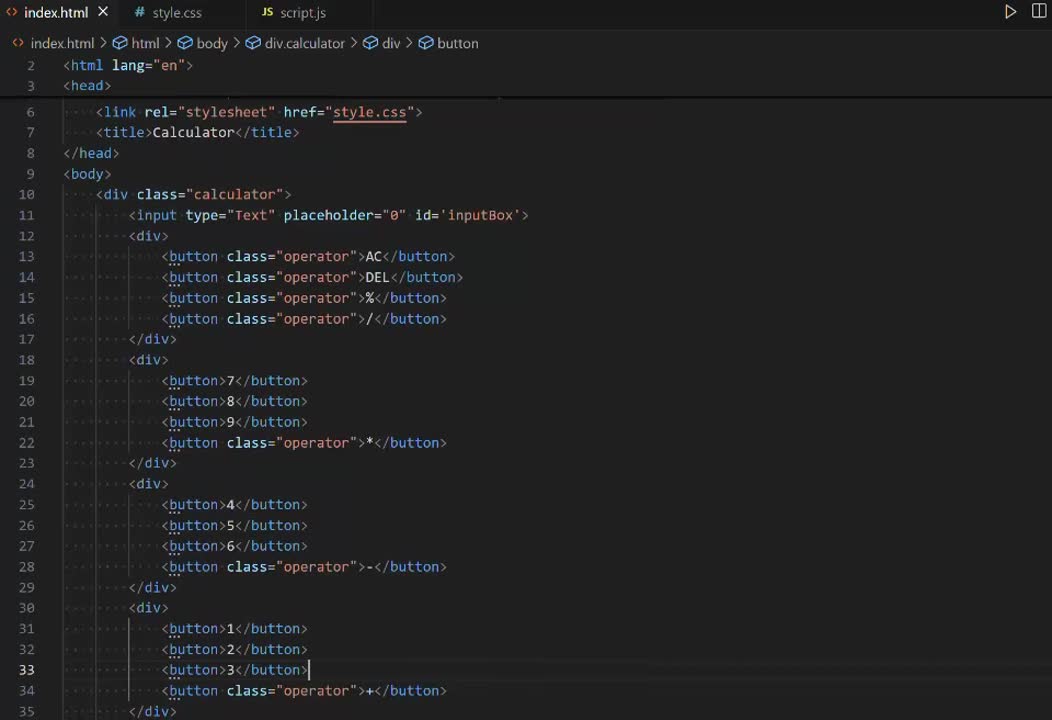Click the cube icon beside body breadcrumb
The width and height of the screenshot is (1052, 720).
click(x=185, y=43)
